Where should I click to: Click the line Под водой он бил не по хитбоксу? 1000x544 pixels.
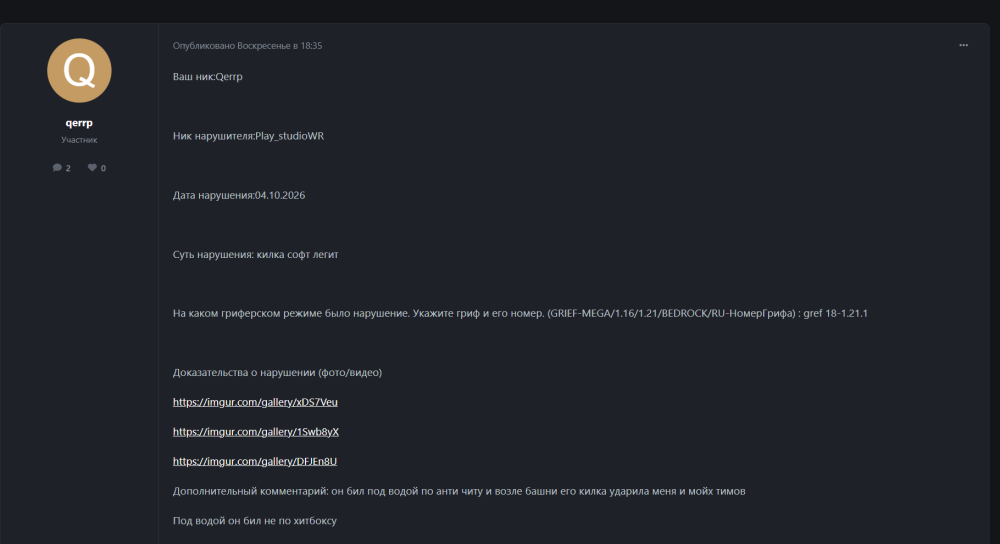254,520
